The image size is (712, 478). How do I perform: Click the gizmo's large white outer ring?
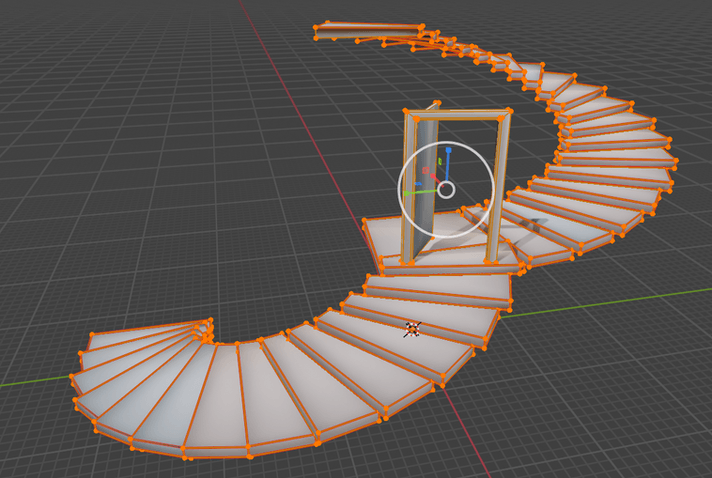click(x=400, y=185)
